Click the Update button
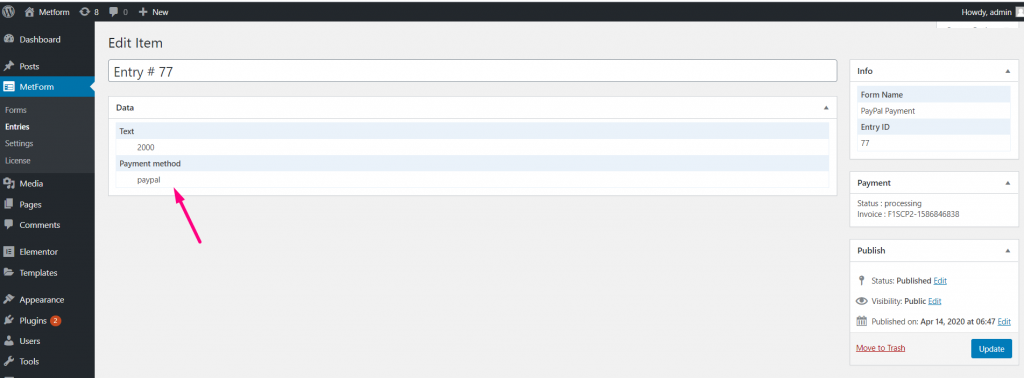Viewport: 1024px width, 378px height. click(x=991, y=349)
